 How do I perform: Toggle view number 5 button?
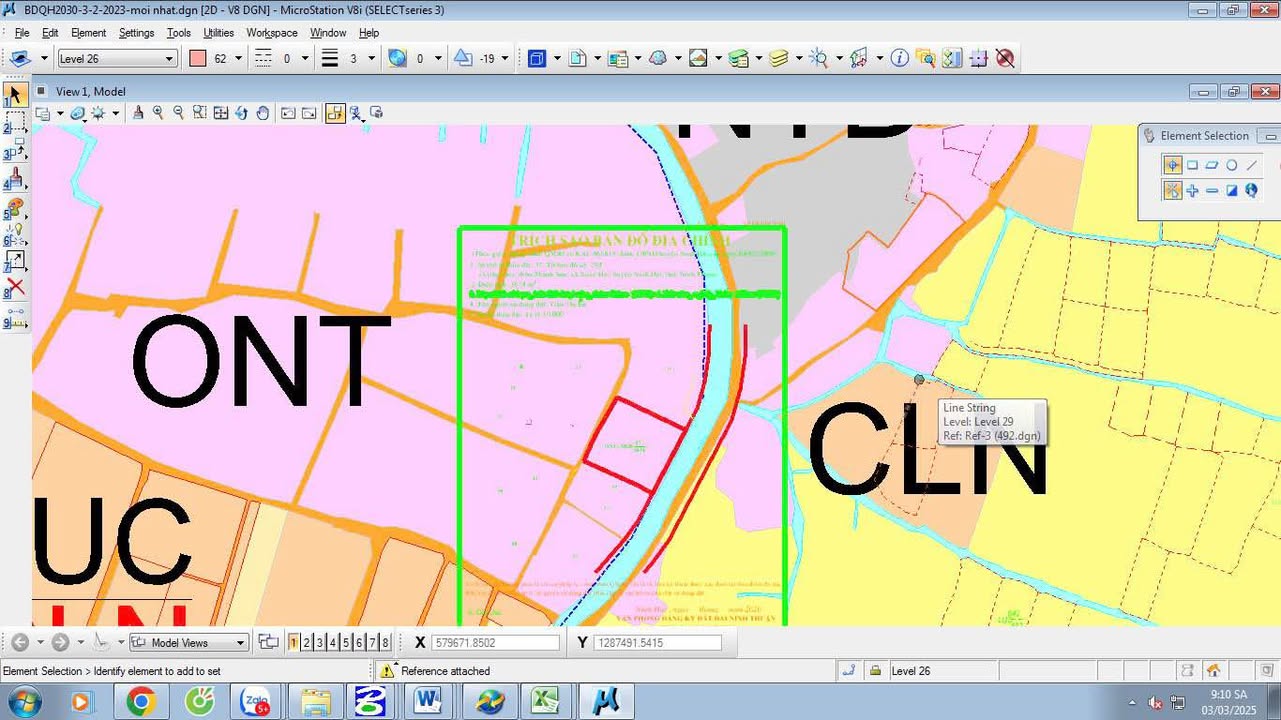coord(346,643)
